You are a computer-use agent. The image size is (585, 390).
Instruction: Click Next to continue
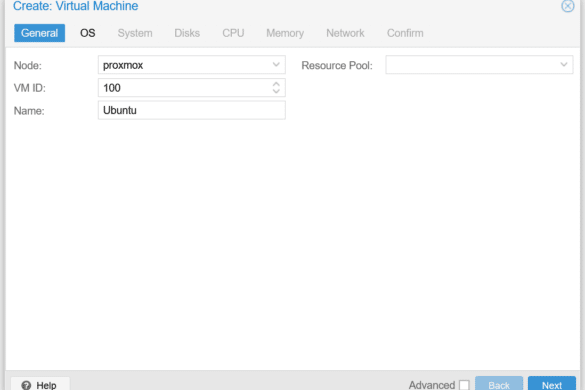552,384
